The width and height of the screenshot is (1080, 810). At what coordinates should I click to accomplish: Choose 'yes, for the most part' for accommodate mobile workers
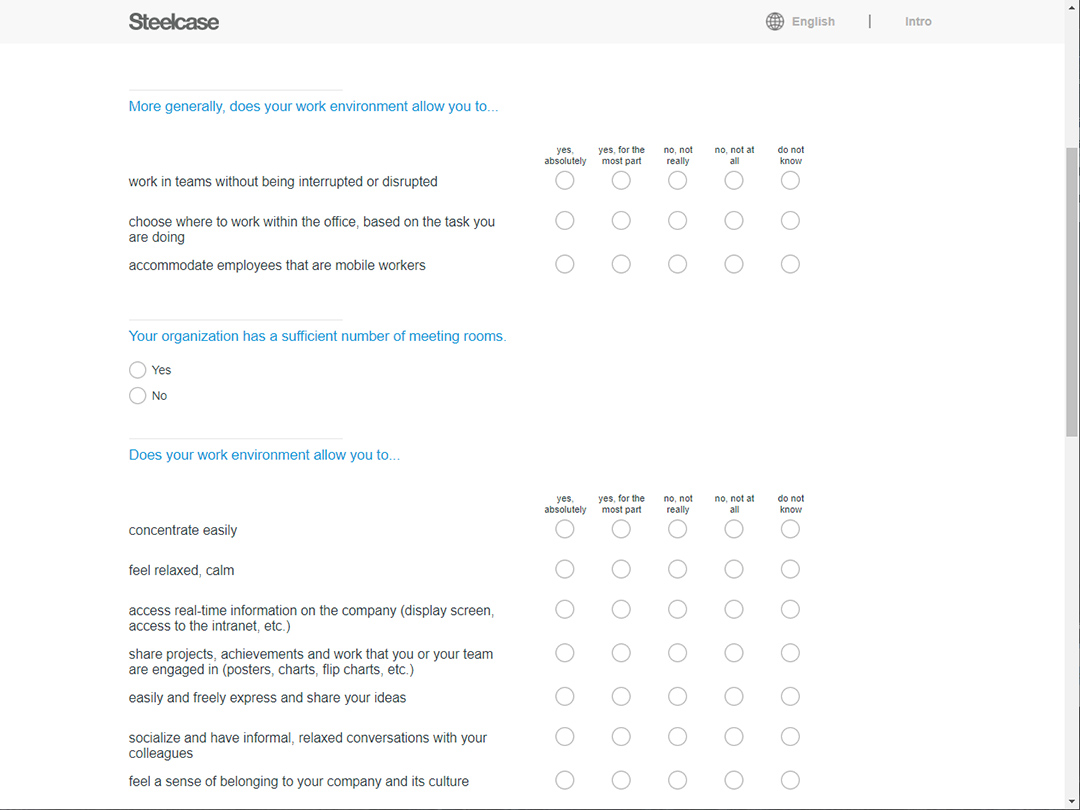[x=621, y=264]
